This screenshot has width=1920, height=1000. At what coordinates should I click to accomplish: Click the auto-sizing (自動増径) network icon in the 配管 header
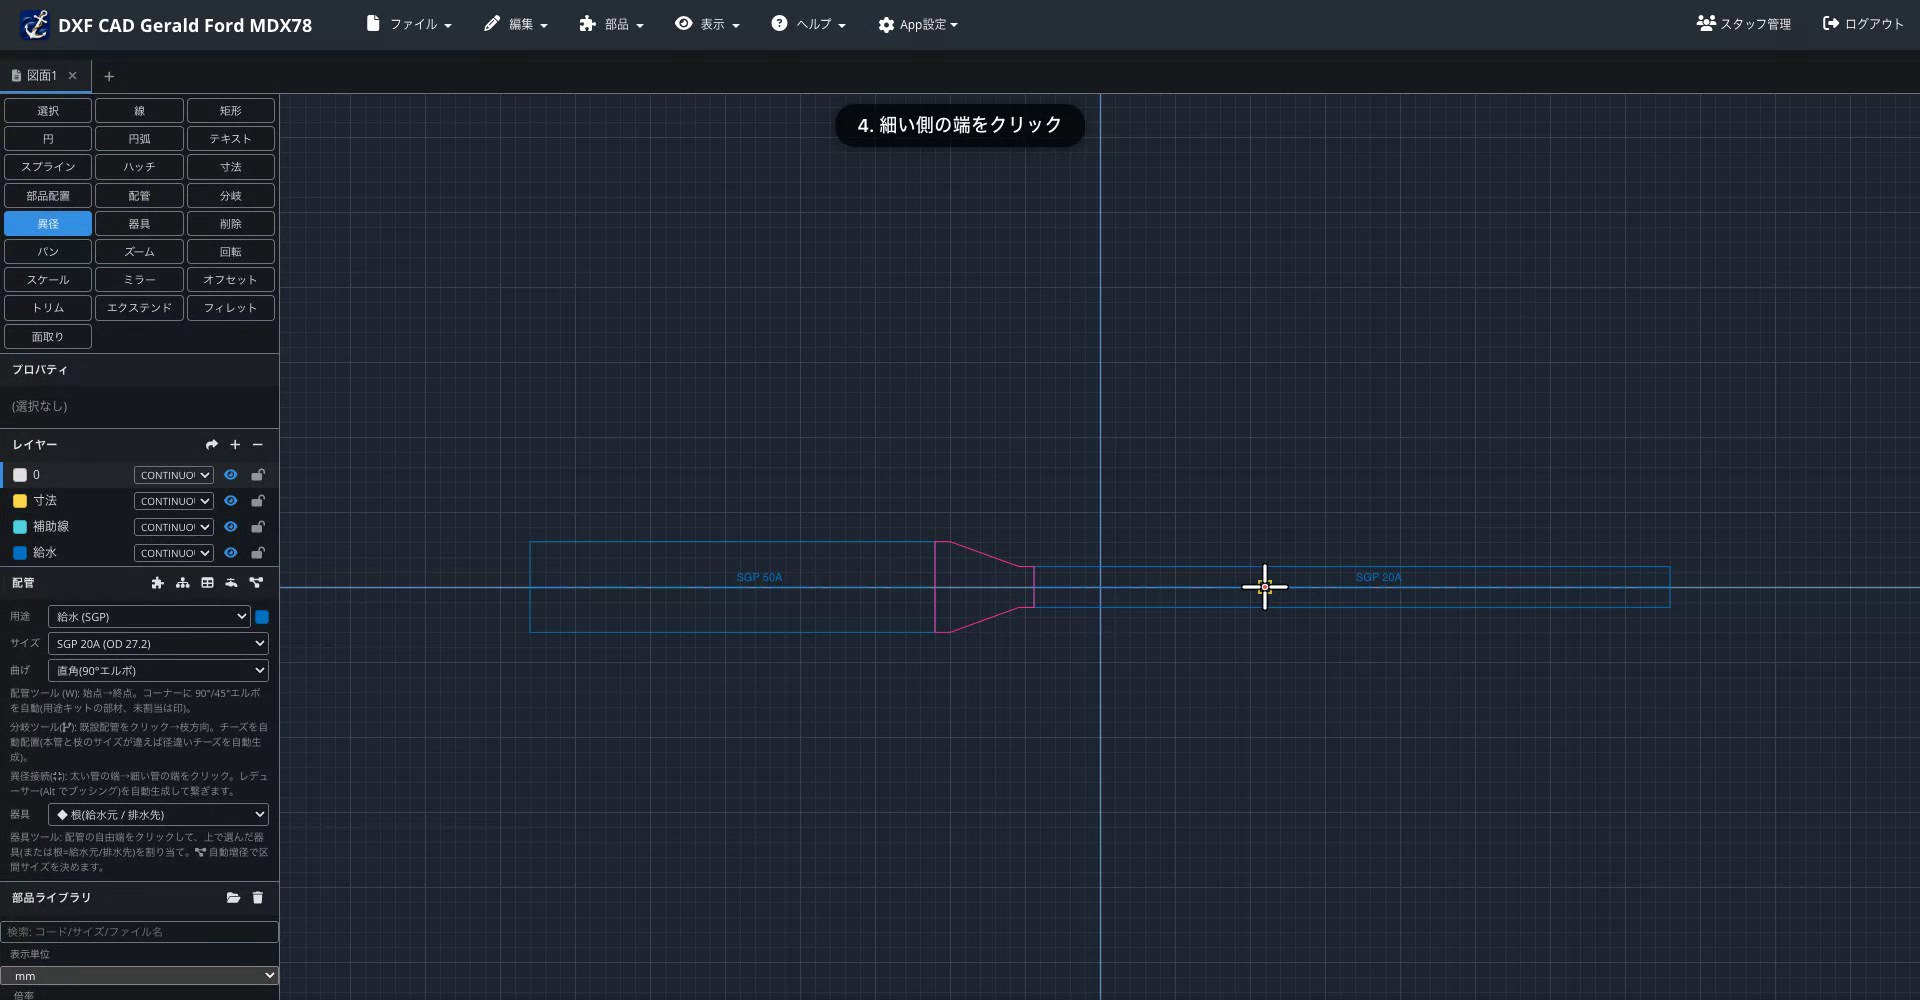[256, 583]
